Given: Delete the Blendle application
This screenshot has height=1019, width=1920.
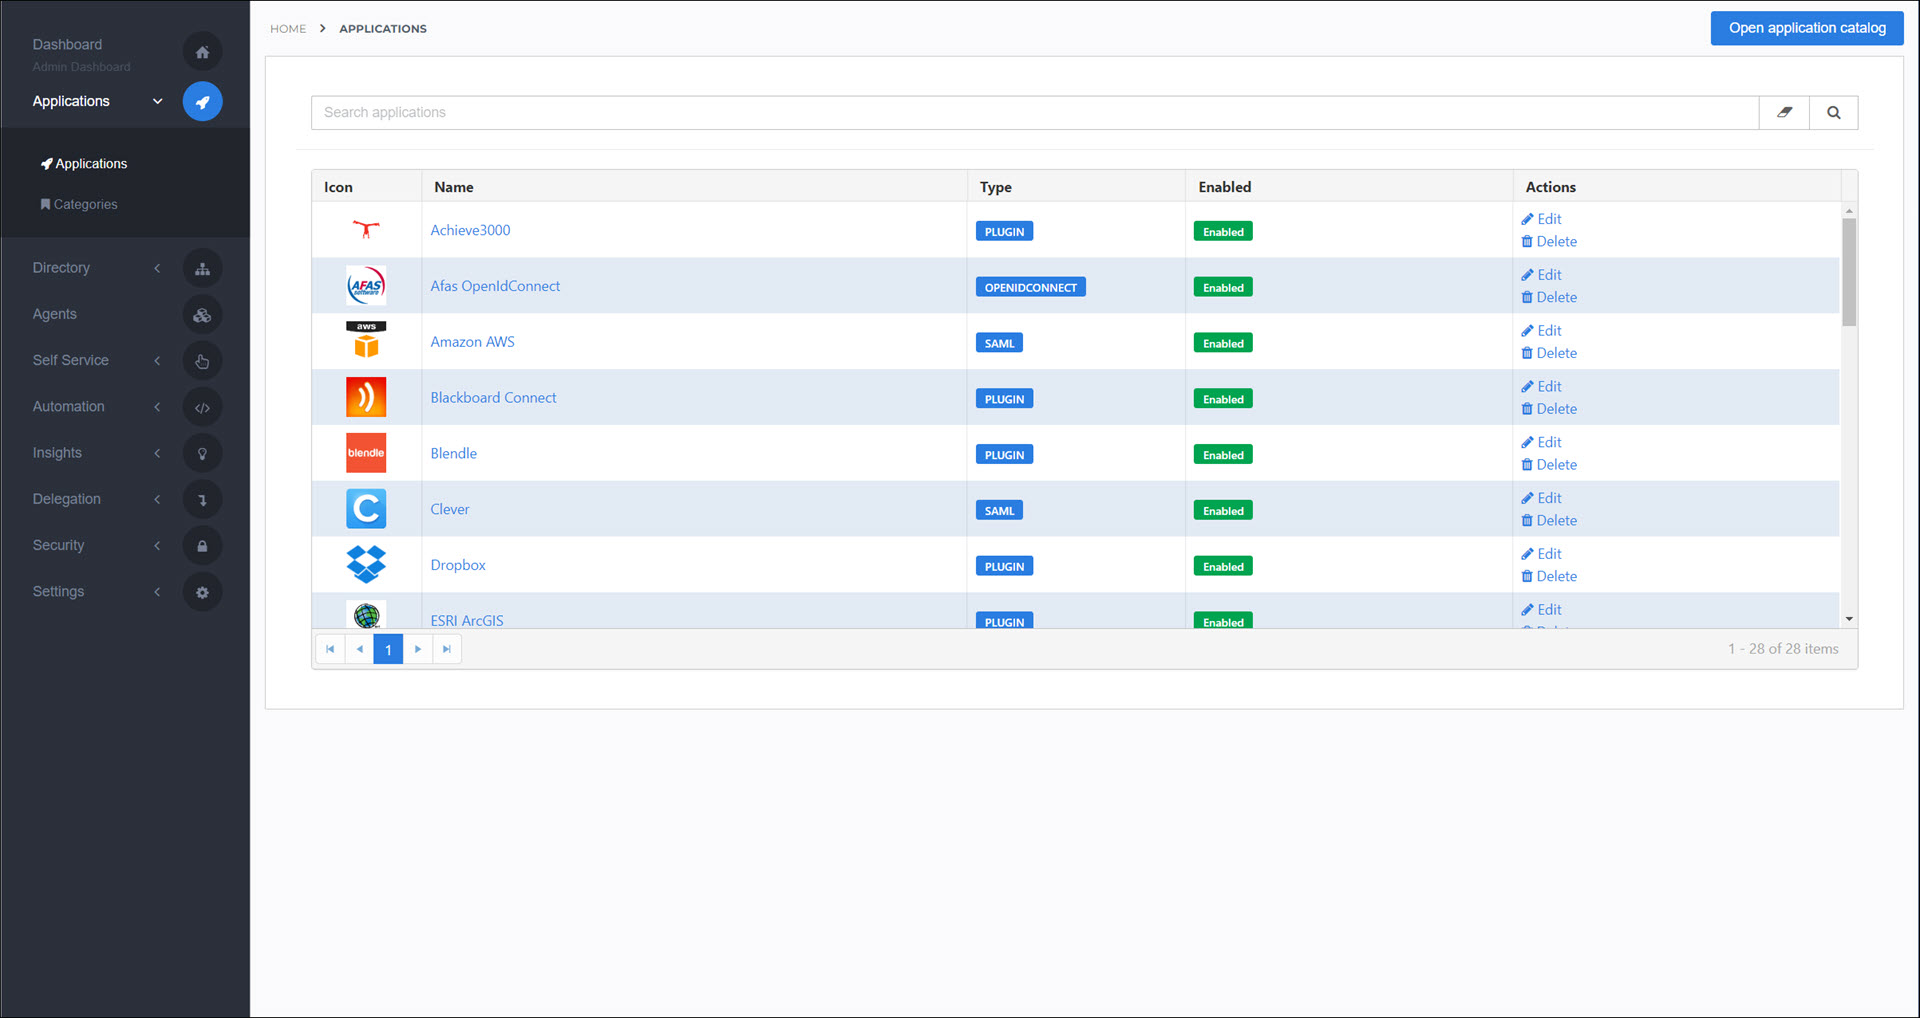Looking at the screenshot, I should click(1549, 465).
